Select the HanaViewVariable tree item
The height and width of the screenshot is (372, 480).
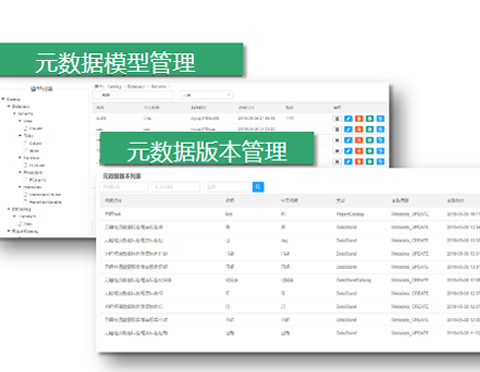click(x=45, y=202)
